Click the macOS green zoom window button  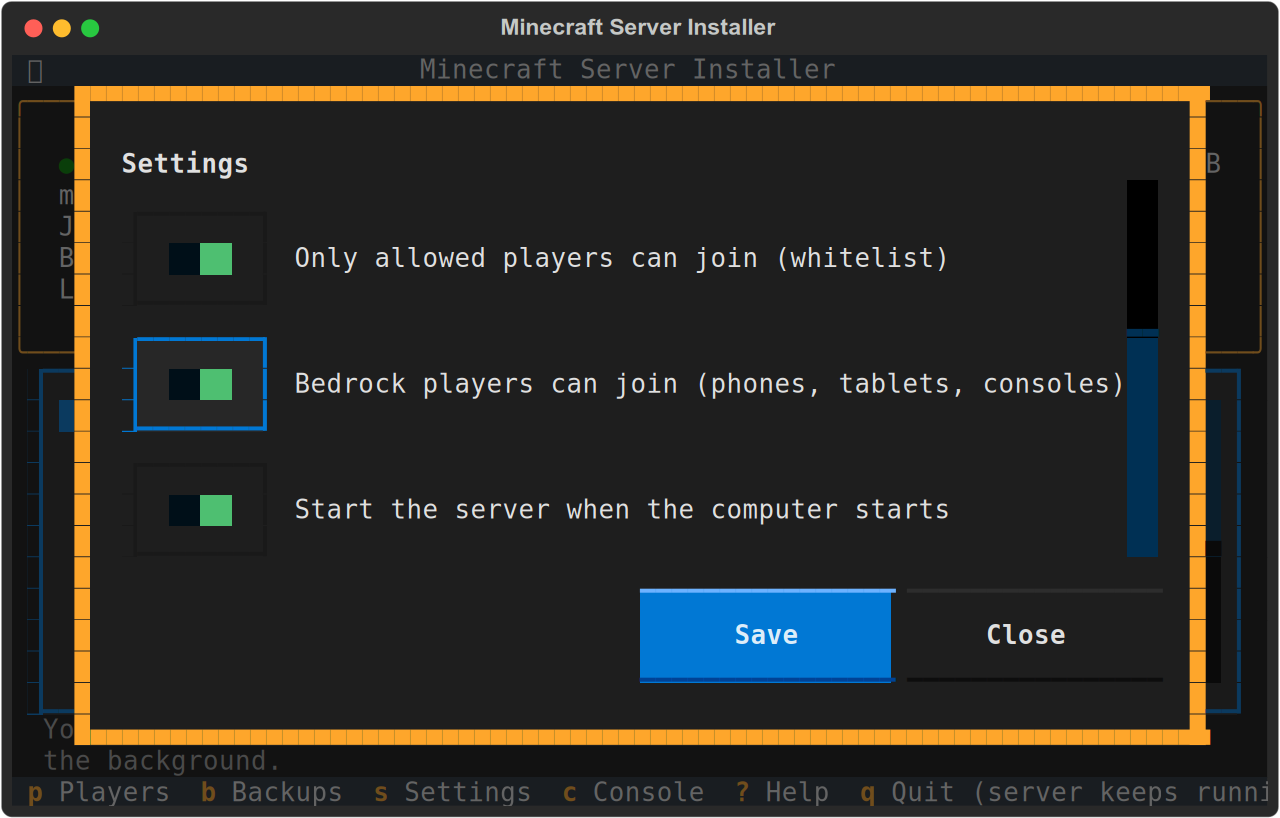(x=90, y=28)
